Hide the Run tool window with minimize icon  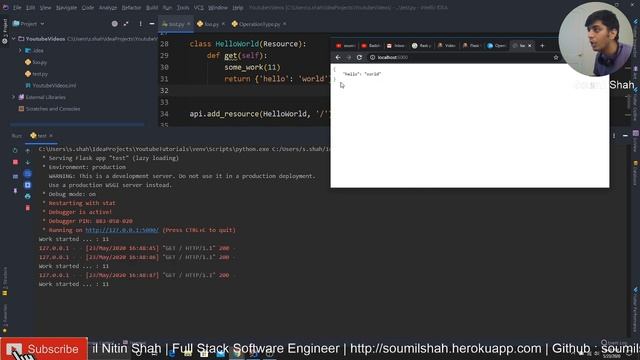click(625, 136)
